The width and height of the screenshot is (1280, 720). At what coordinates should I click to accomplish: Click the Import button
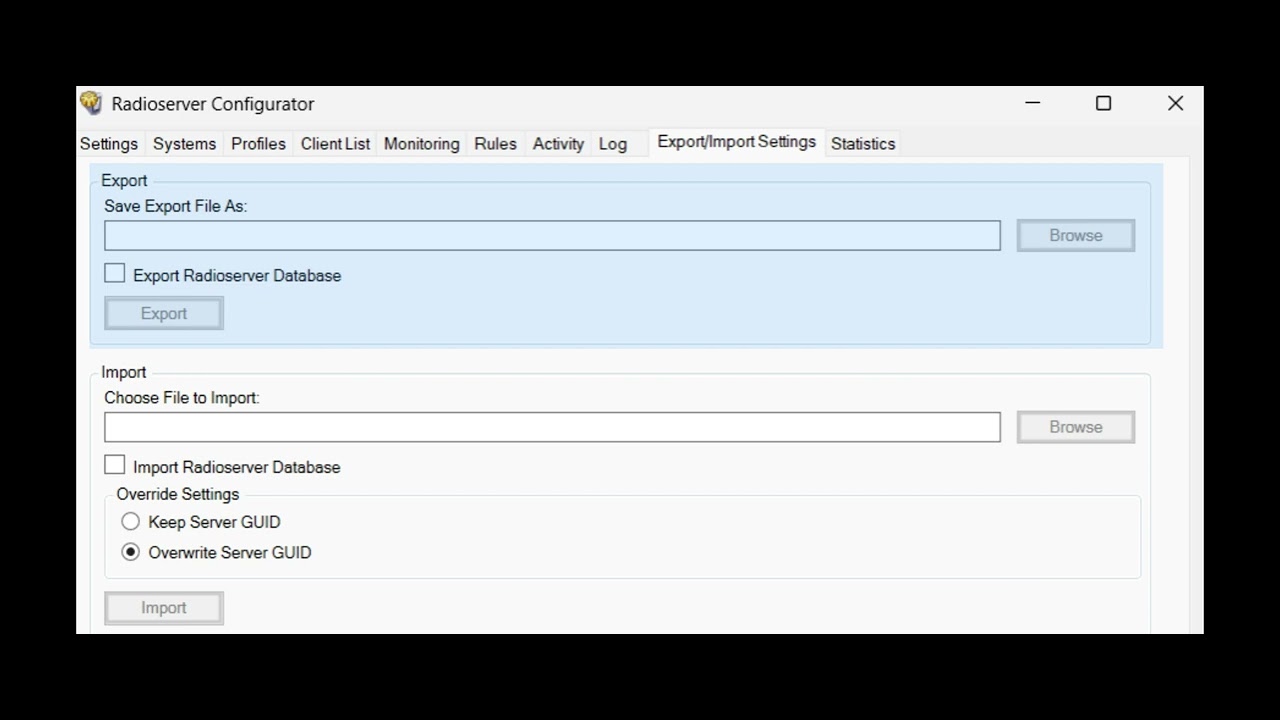(x=164, y=608)
